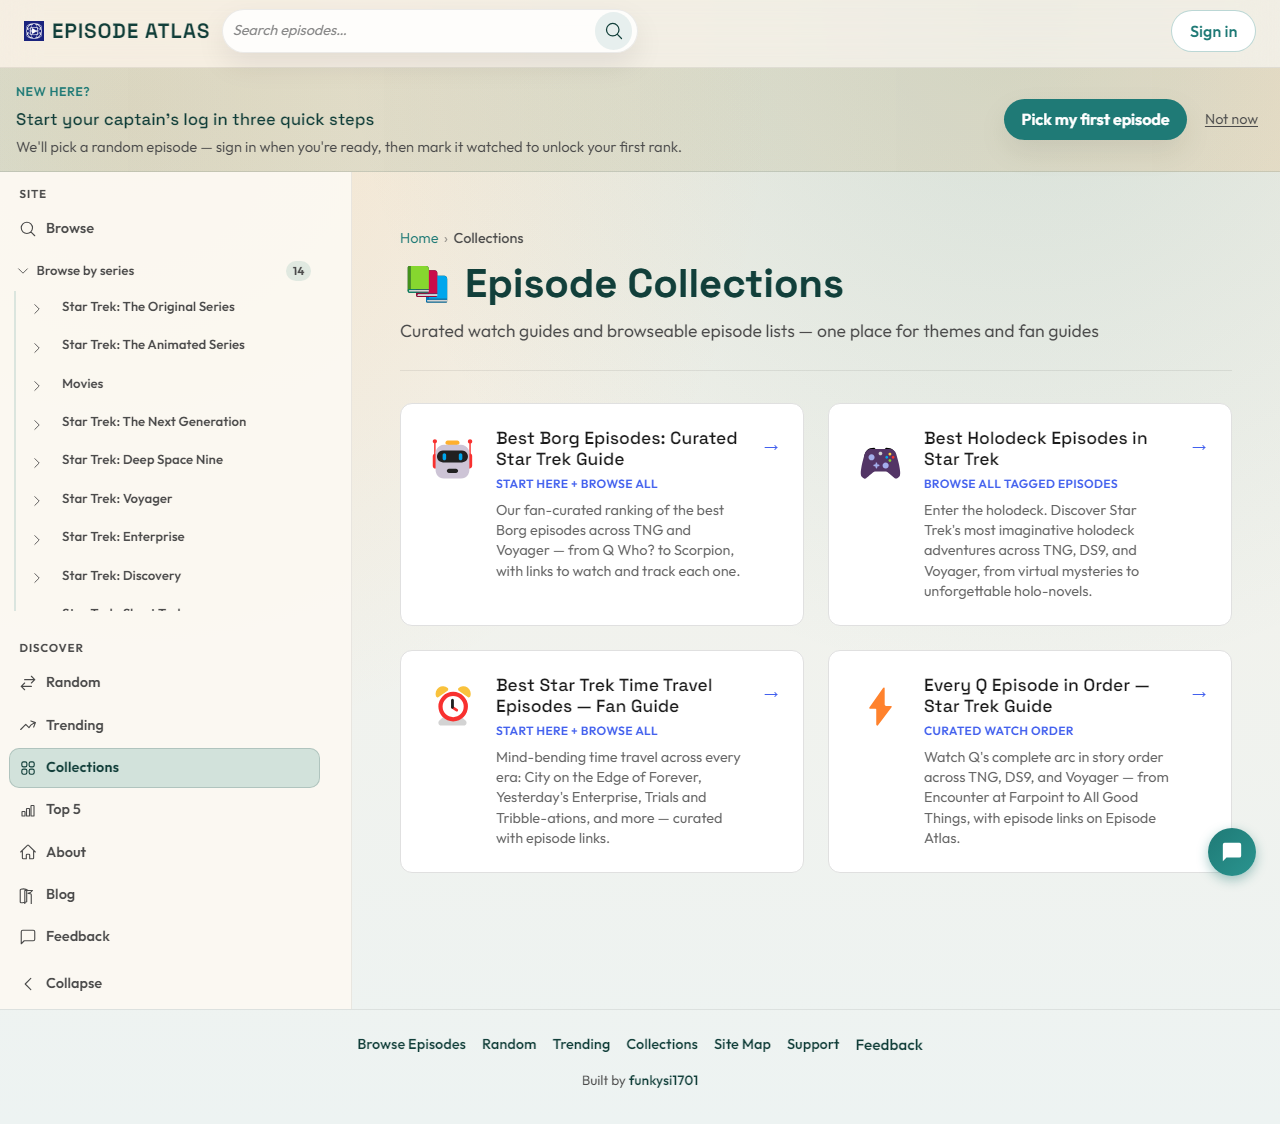Open Best Star Trek Time Travel guide
This screenshot has width=1280, height=1124.
604,696
